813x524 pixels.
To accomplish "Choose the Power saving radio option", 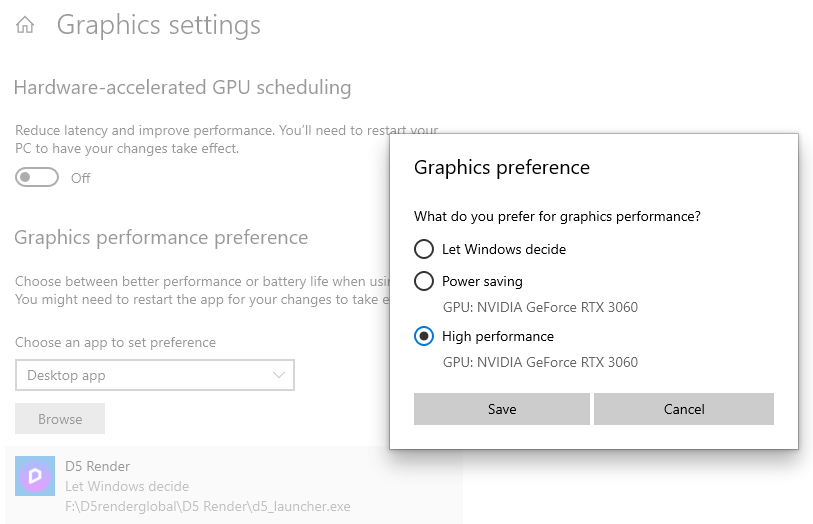I will coord(424,281).
